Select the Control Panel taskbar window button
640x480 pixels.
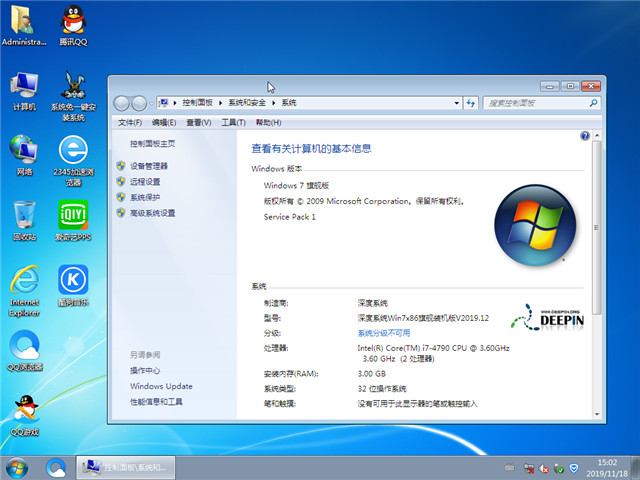[x=126, y=468]
